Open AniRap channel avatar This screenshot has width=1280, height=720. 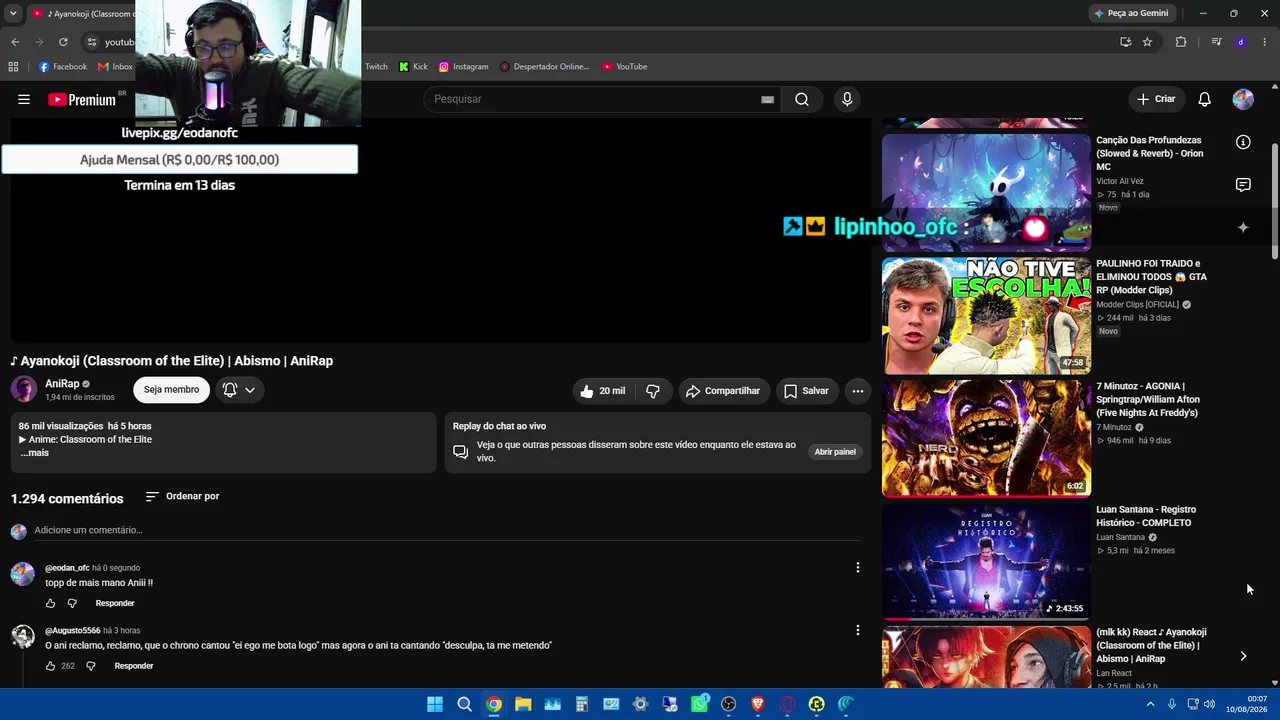point(24,389)
